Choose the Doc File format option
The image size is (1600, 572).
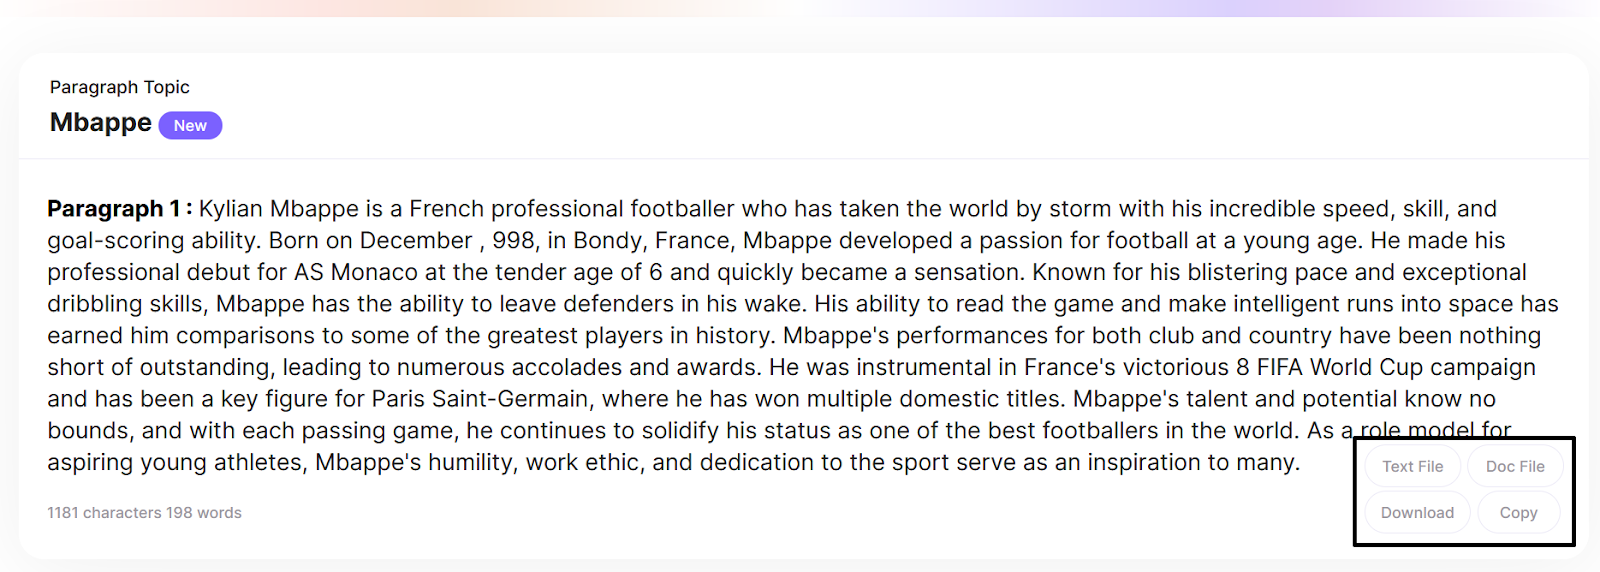[1515, 466]
